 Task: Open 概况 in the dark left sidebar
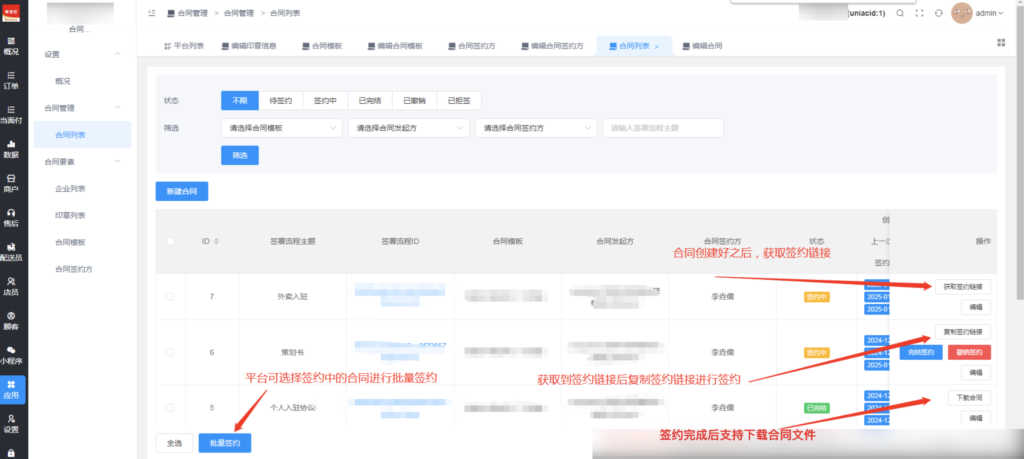click(11, 46)
